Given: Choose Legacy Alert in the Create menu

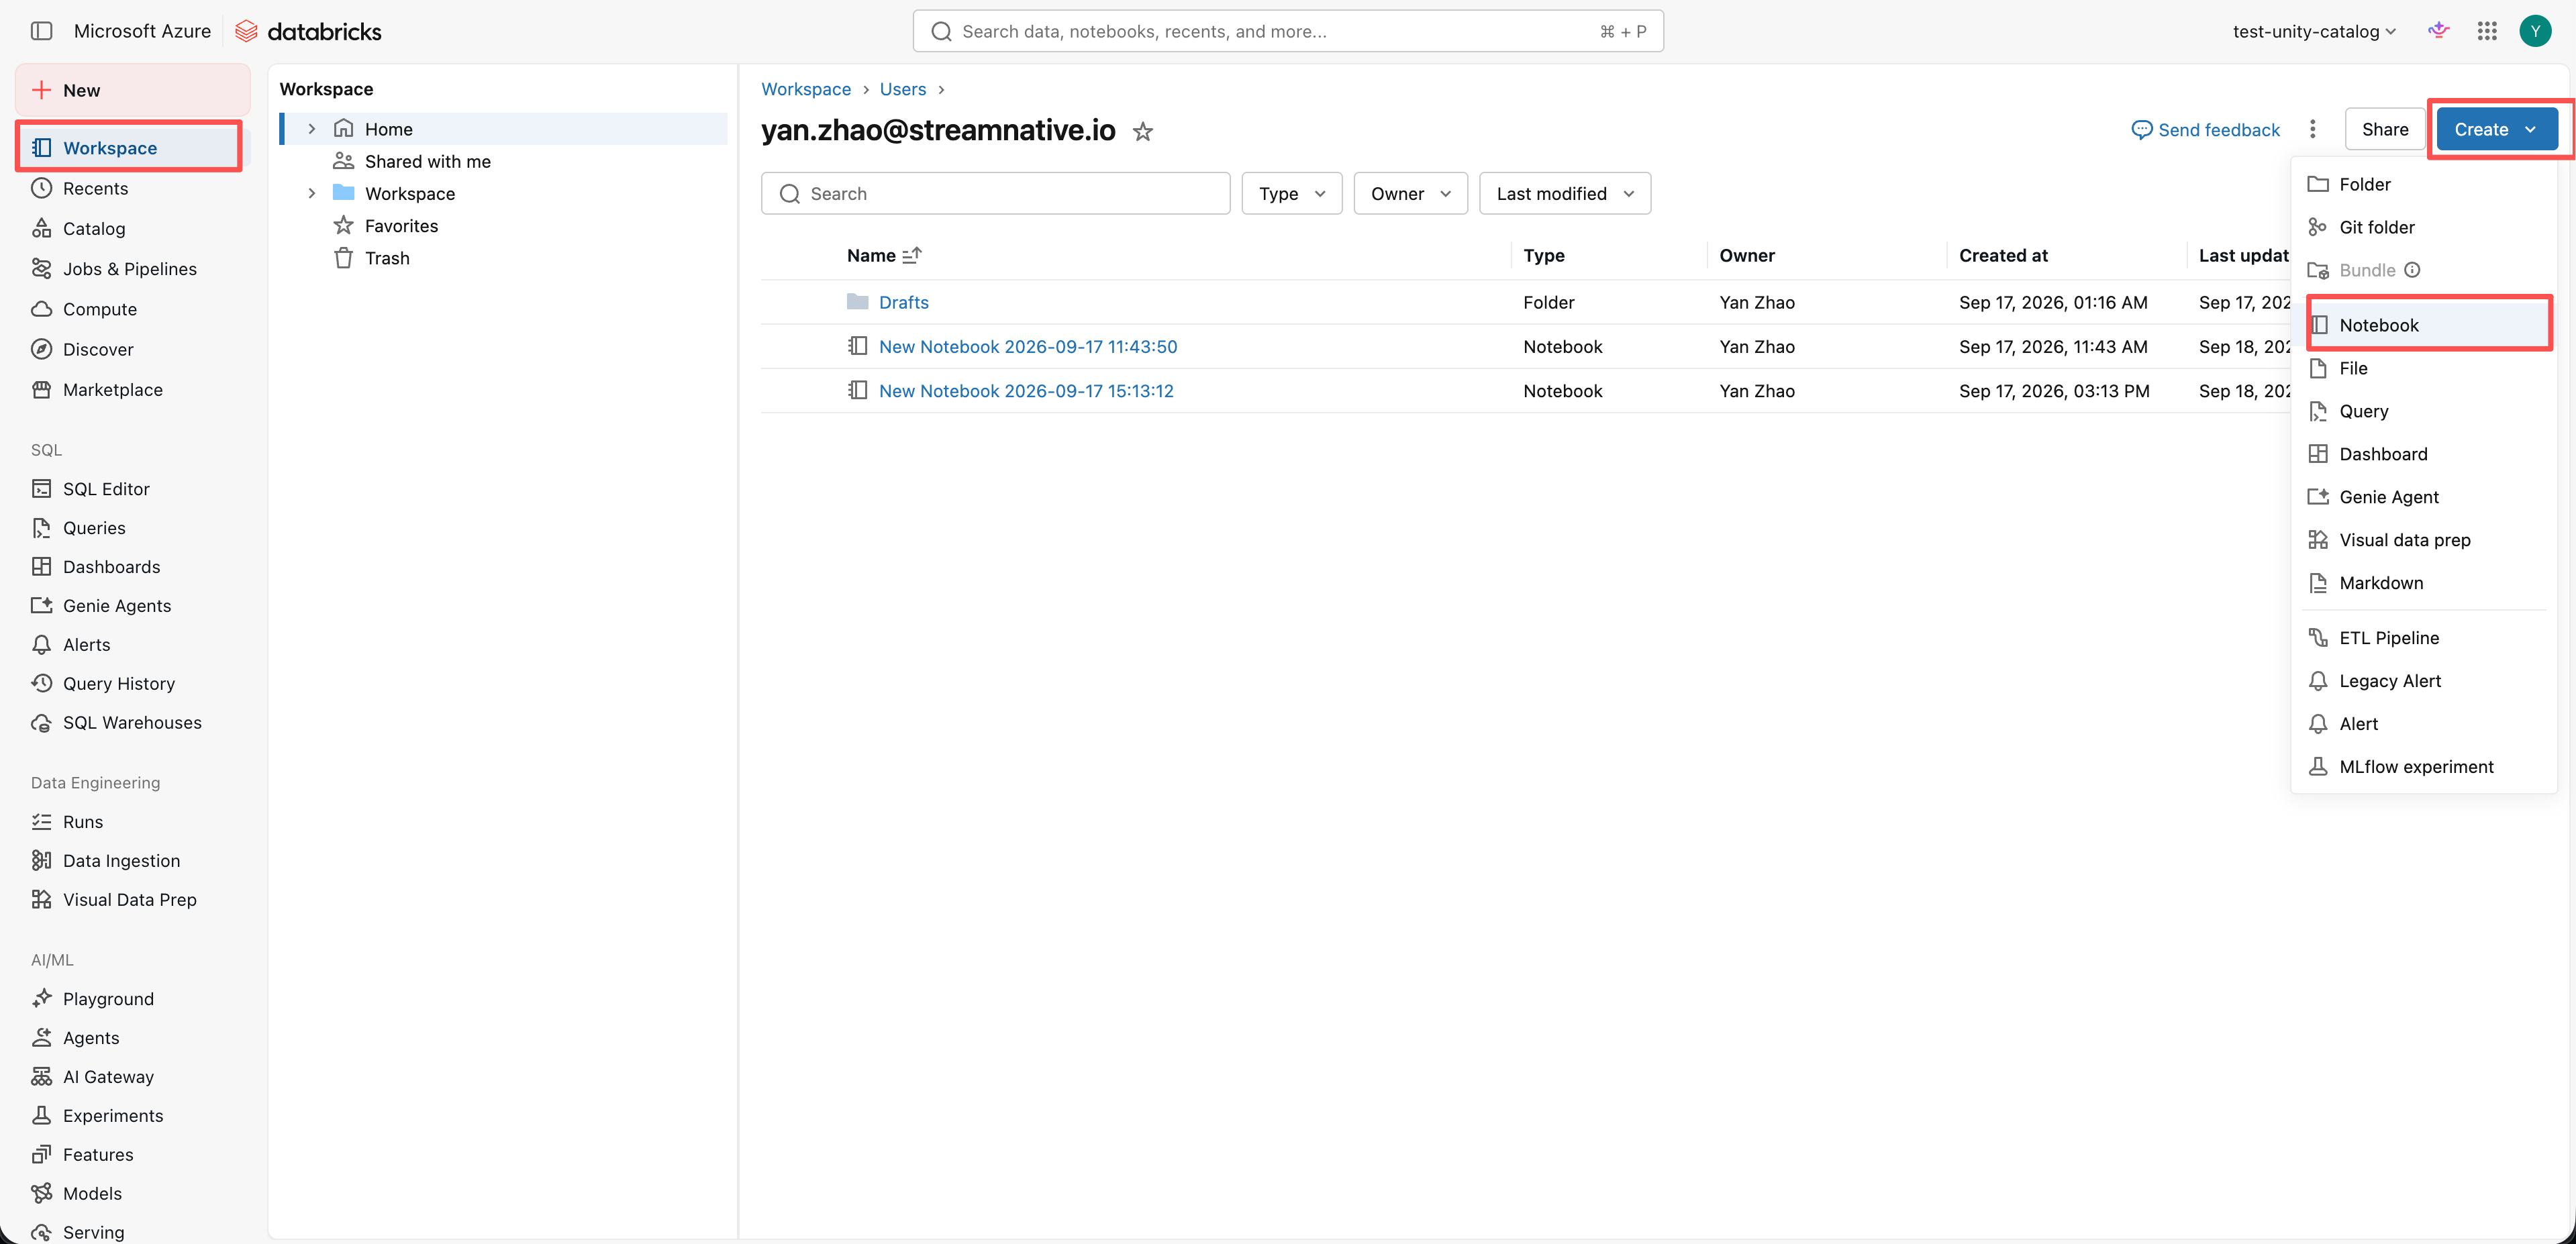Looking at the screenshot, I should pos(2424,681).
